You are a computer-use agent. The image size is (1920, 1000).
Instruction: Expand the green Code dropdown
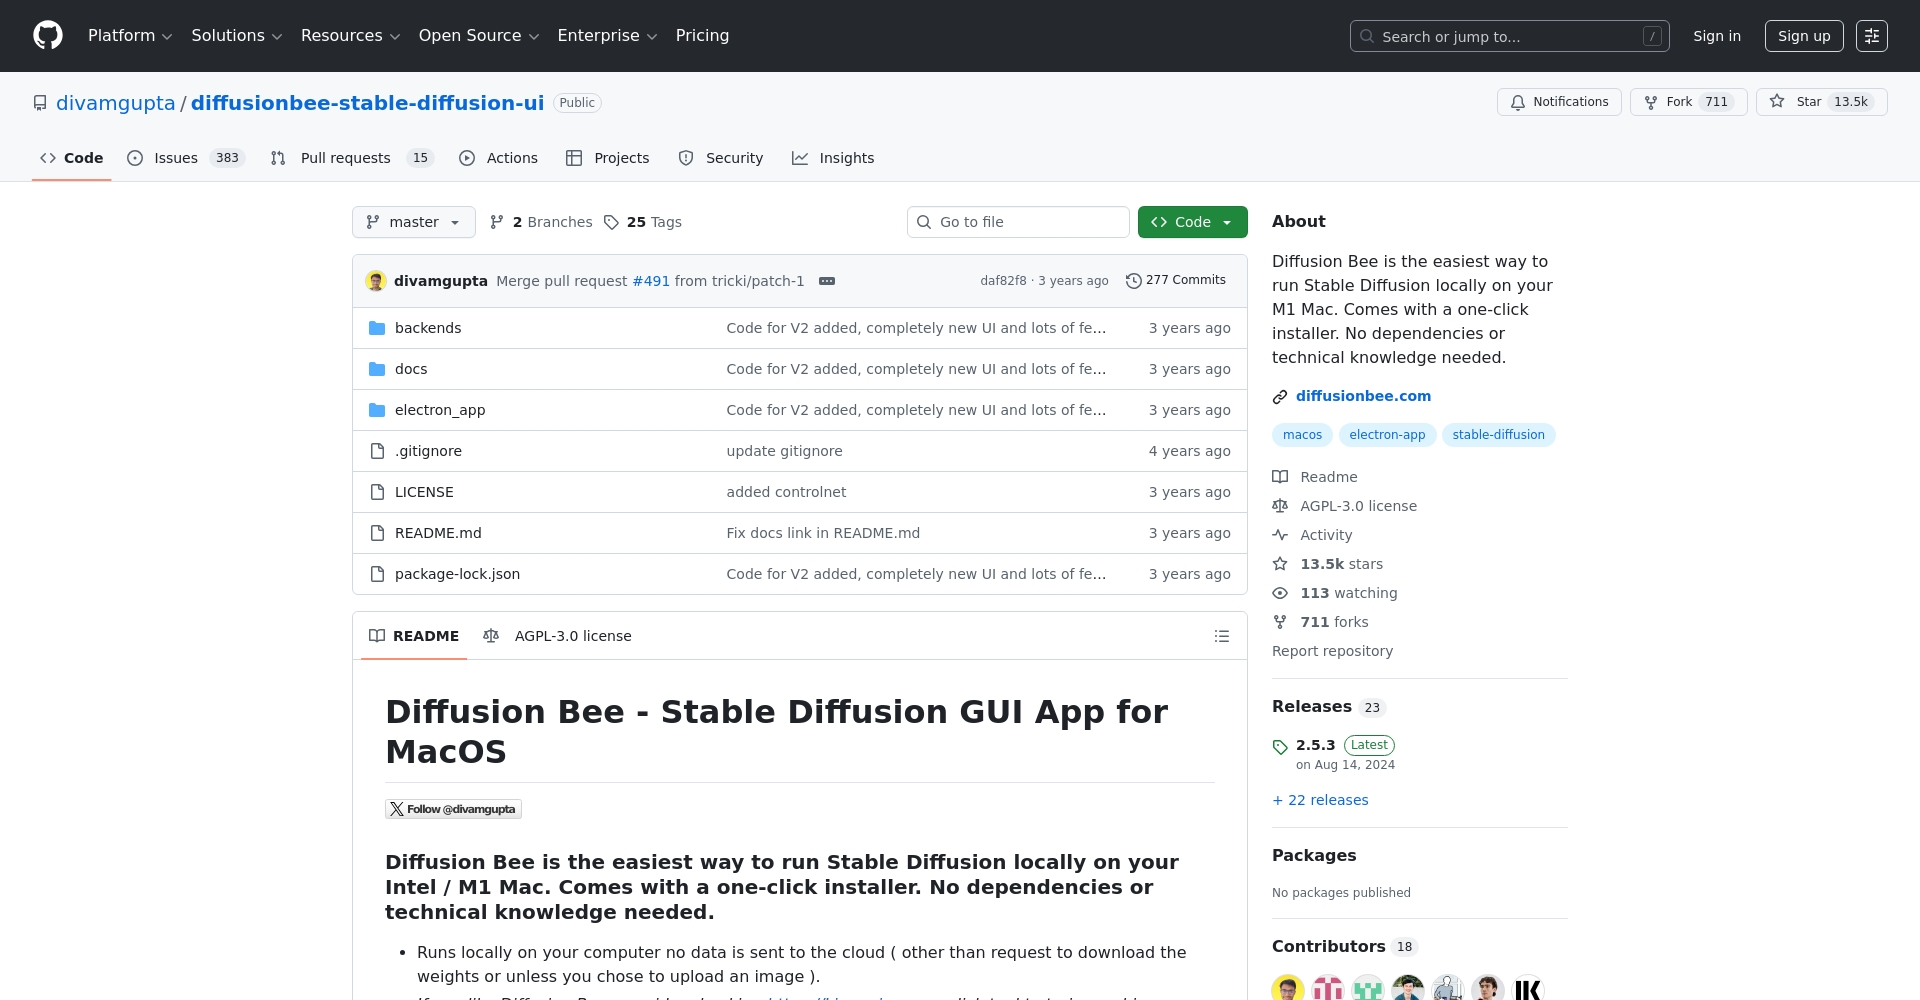[x=1192, y=222]
